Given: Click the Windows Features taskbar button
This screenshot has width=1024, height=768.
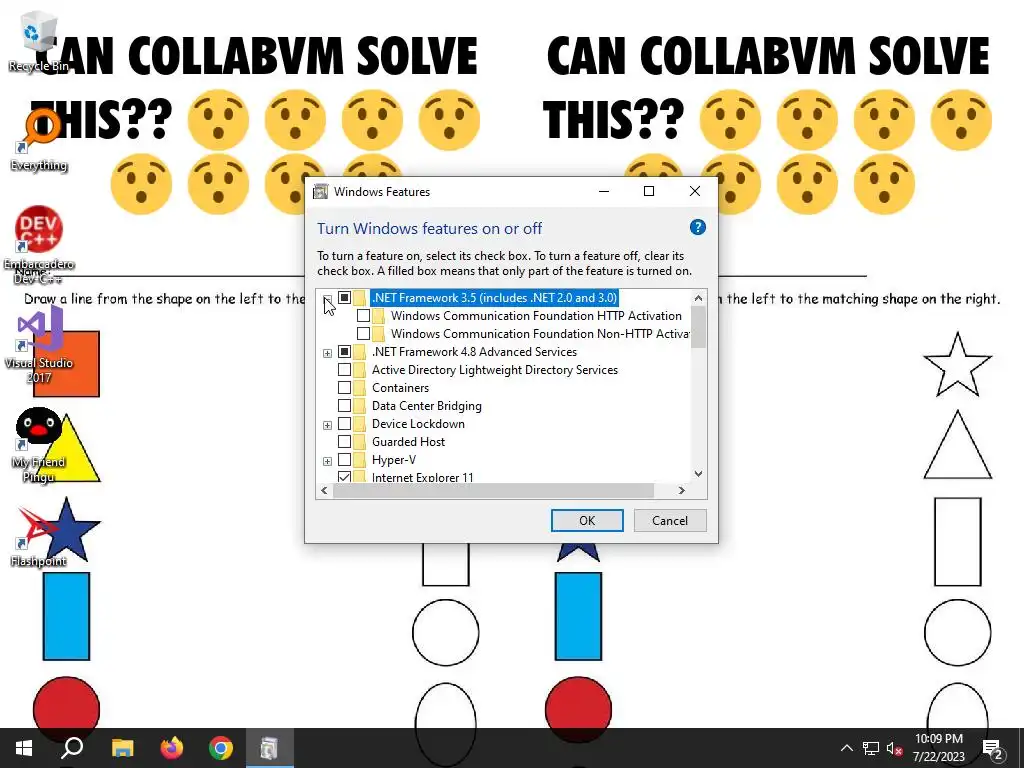Looking at the screenshot, I should pos(270,748).
